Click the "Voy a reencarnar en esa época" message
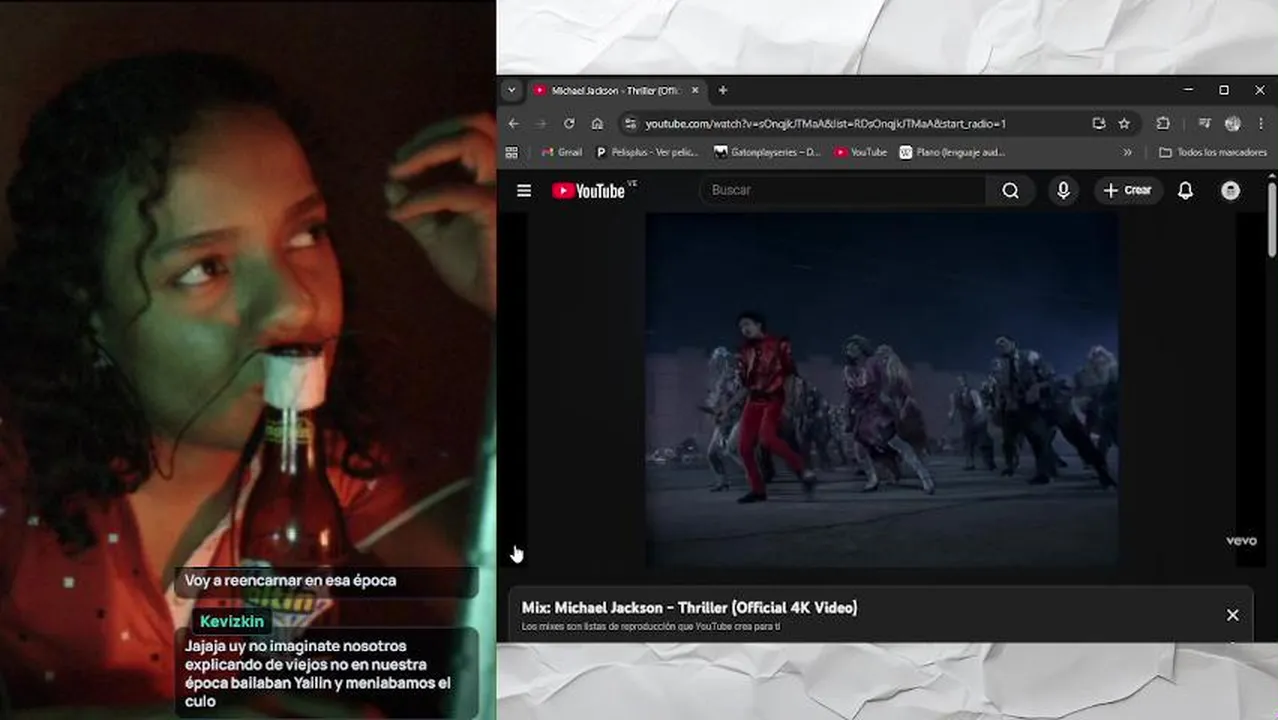 [290, 580]
